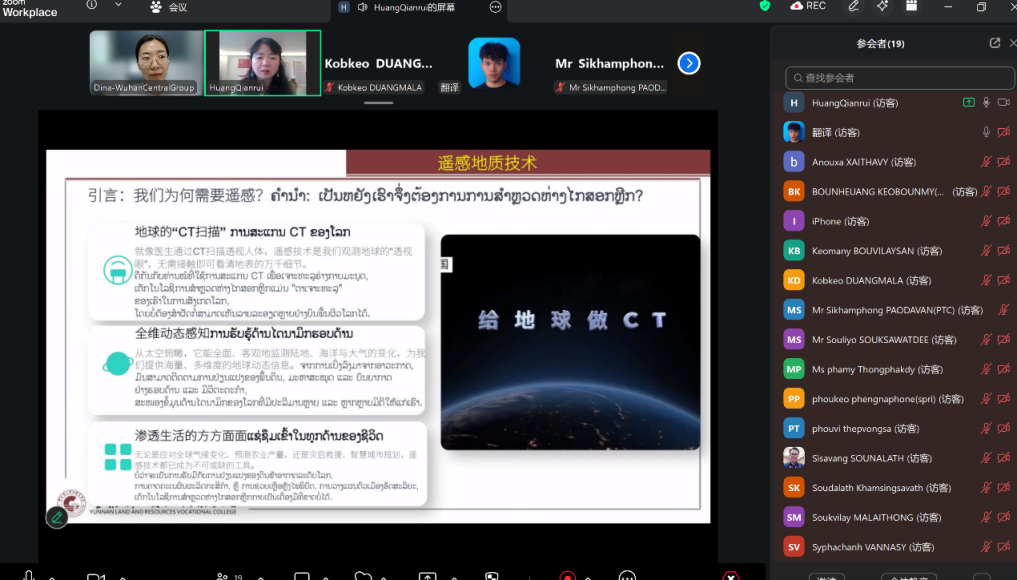Click the green security shield icon
The height and width of the screenshot is (580, 1017).
click(x=765, y=6)
